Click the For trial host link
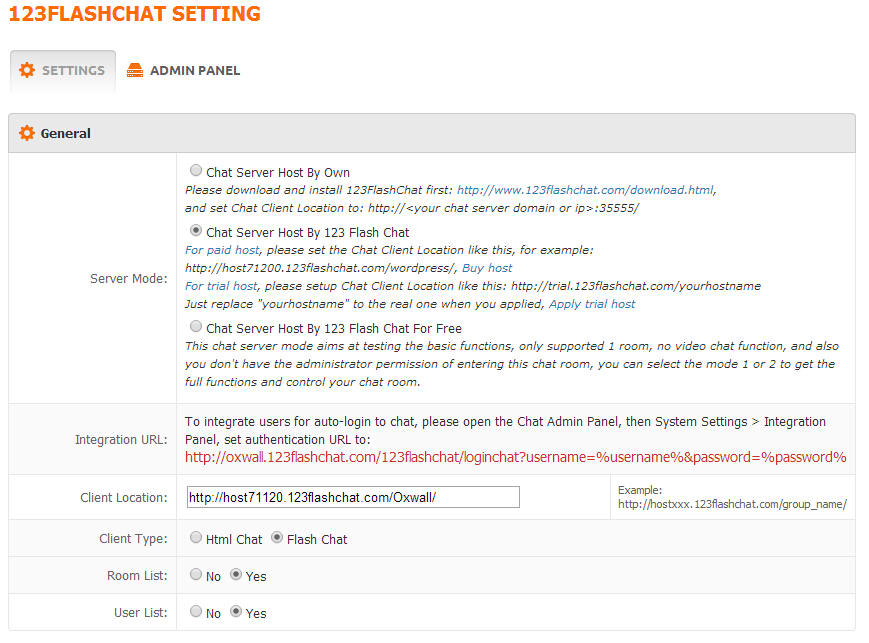 click(222, 286)
